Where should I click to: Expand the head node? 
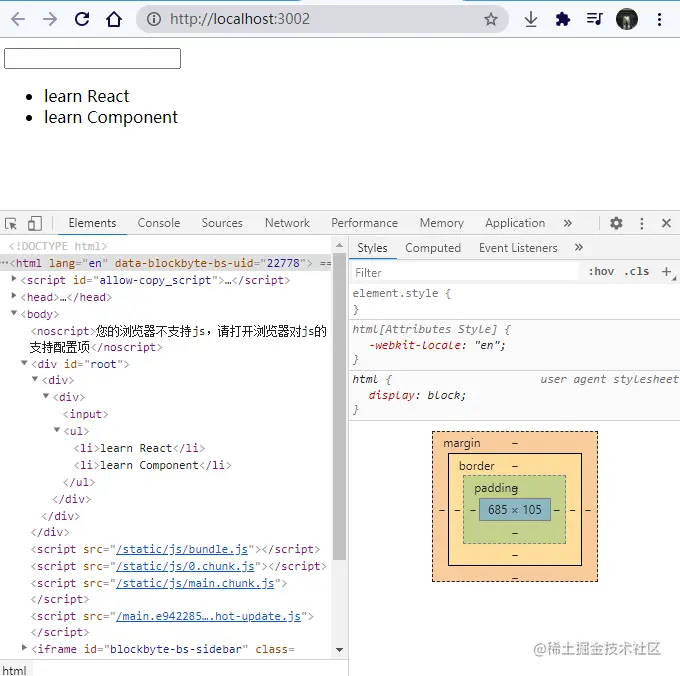[x=14, y=296]
